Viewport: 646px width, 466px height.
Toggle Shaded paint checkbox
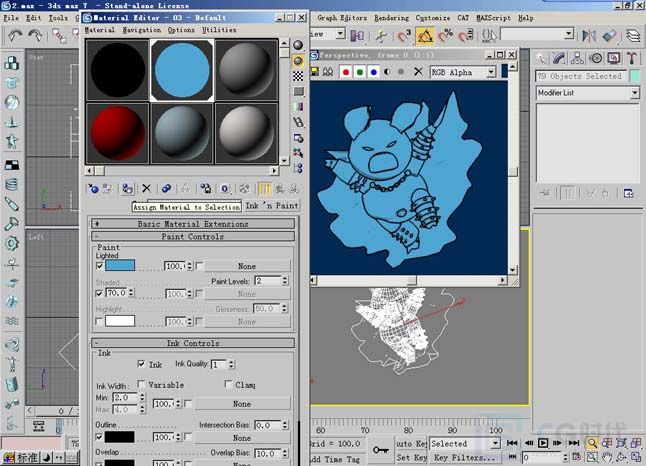(x=99, y=294)
